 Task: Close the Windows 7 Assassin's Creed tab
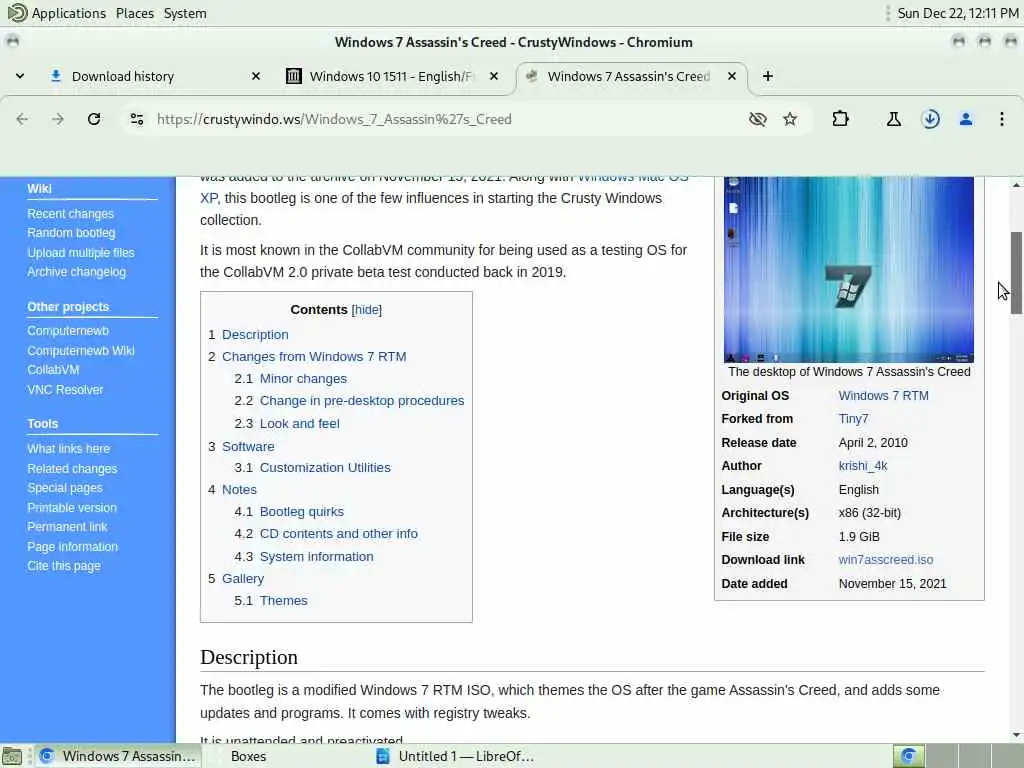pyautogui.click(x=732, y=76)
